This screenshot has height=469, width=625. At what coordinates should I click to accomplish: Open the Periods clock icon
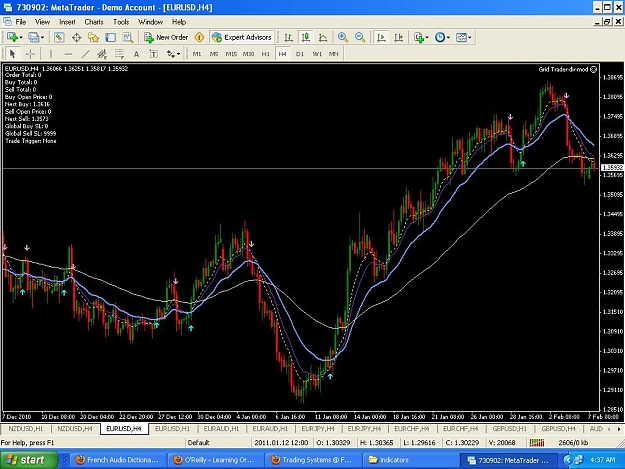(440, 37)
